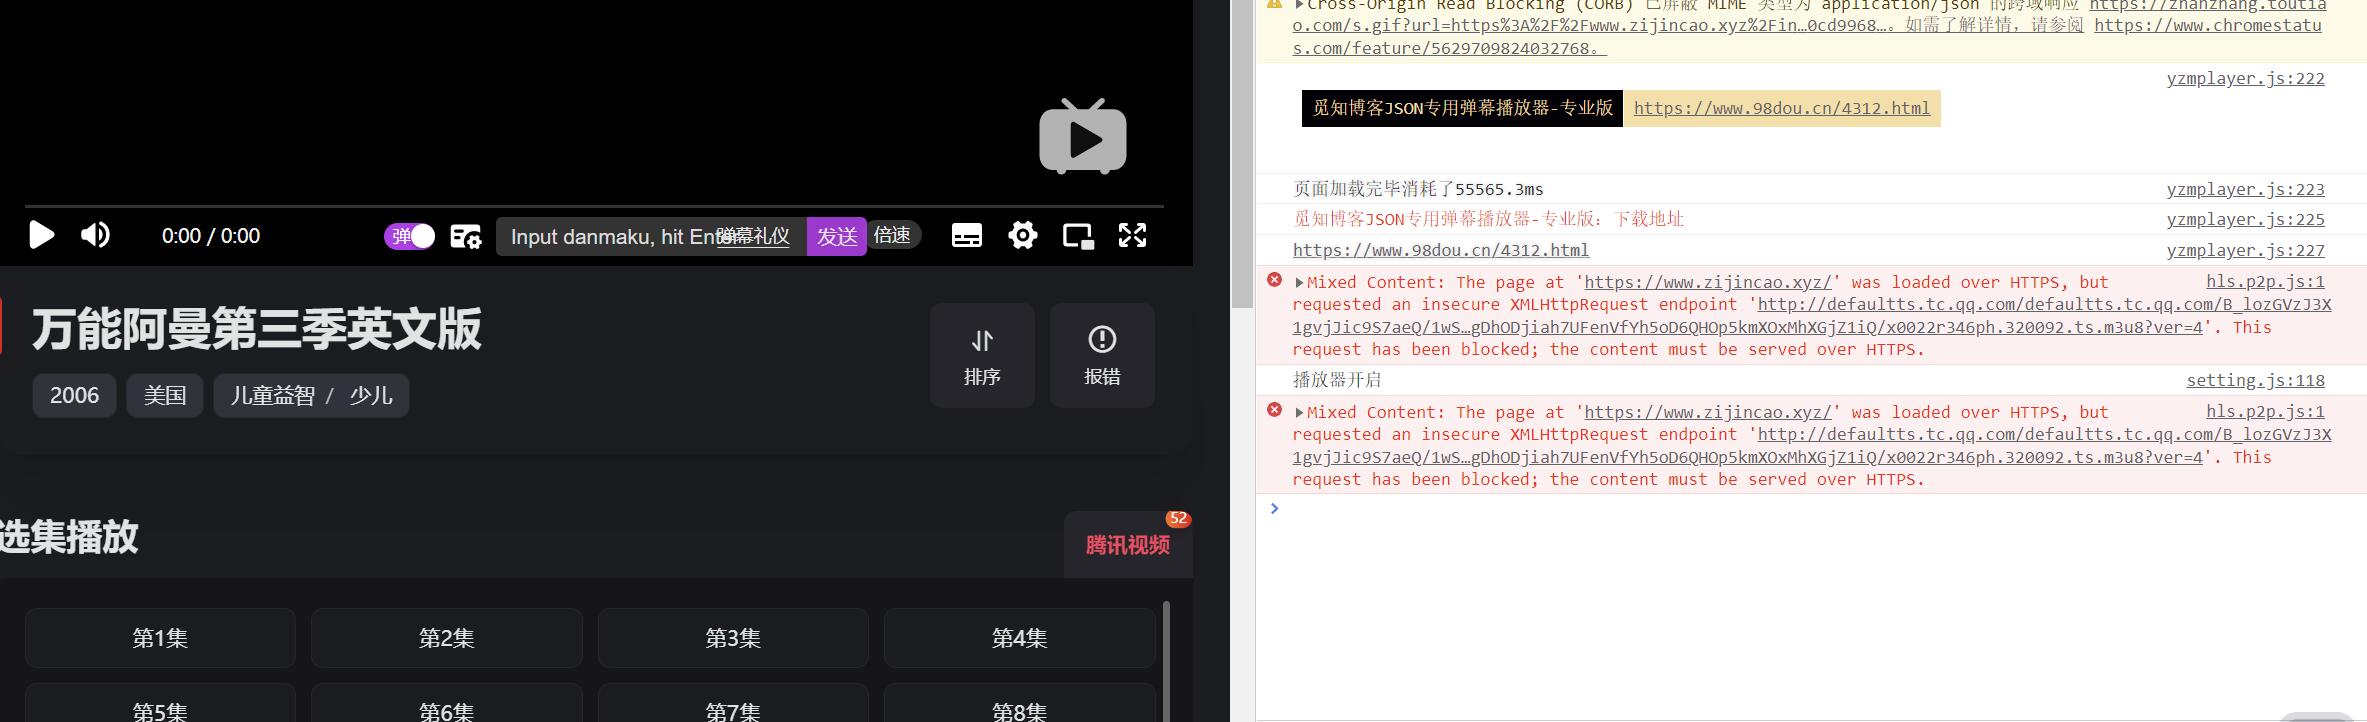2367x722 pixels.
Task: Enter fullscreen with the expand icon
Action: [x=1132, y=236]
